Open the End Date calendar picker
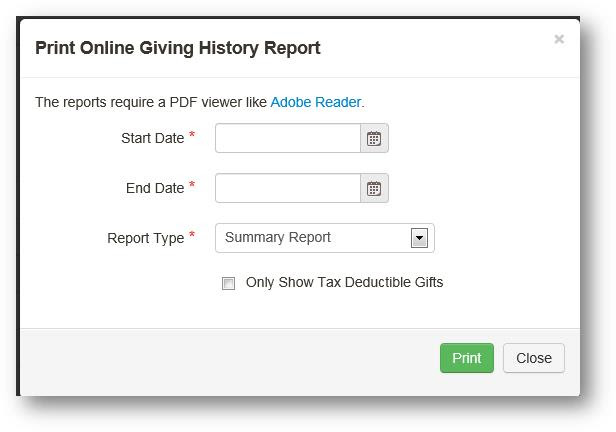616x432 pixels. tap(374, 189)
